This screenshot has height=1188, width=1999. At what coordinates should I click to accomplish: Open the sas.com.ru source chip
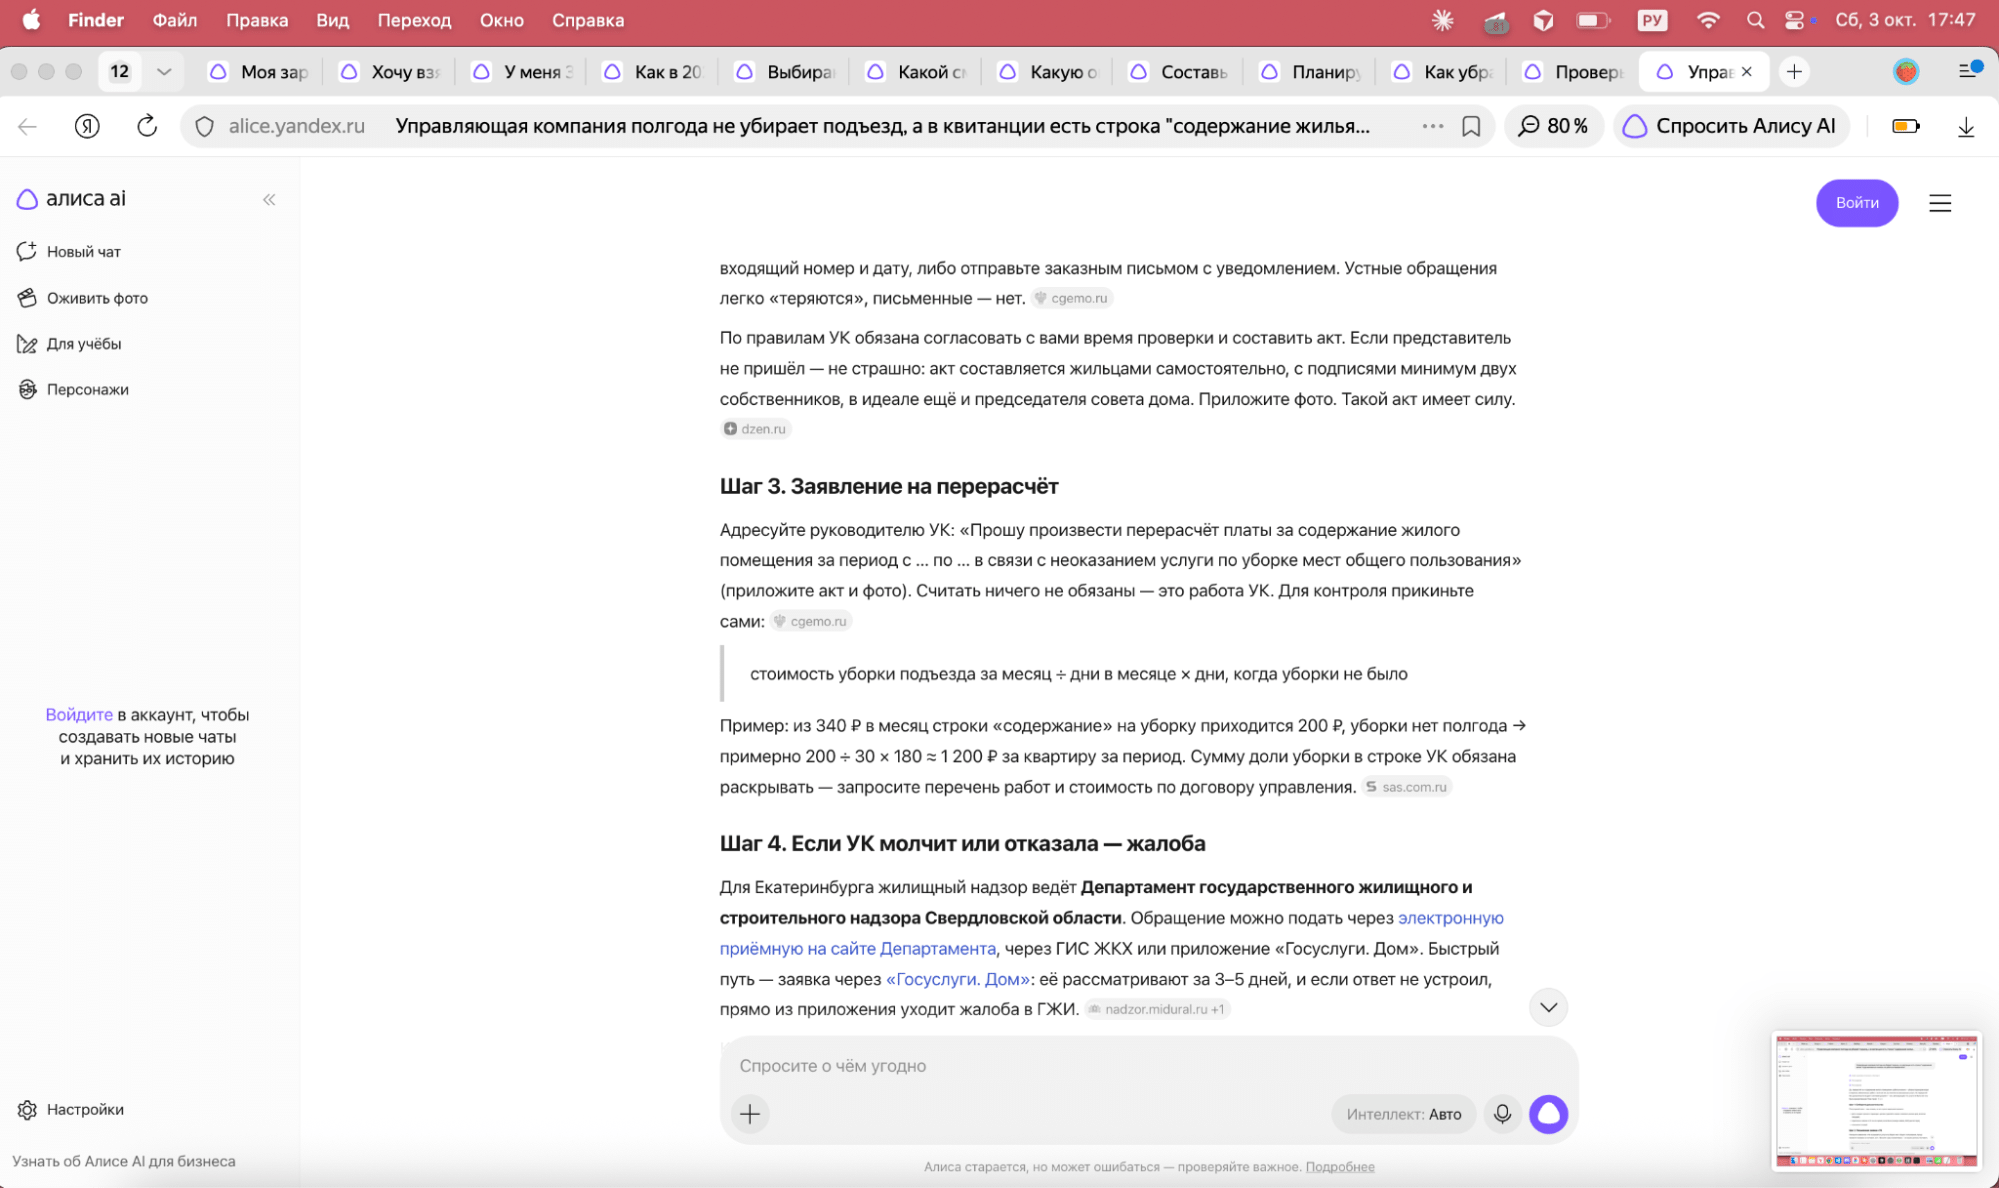coord(1406,787)
